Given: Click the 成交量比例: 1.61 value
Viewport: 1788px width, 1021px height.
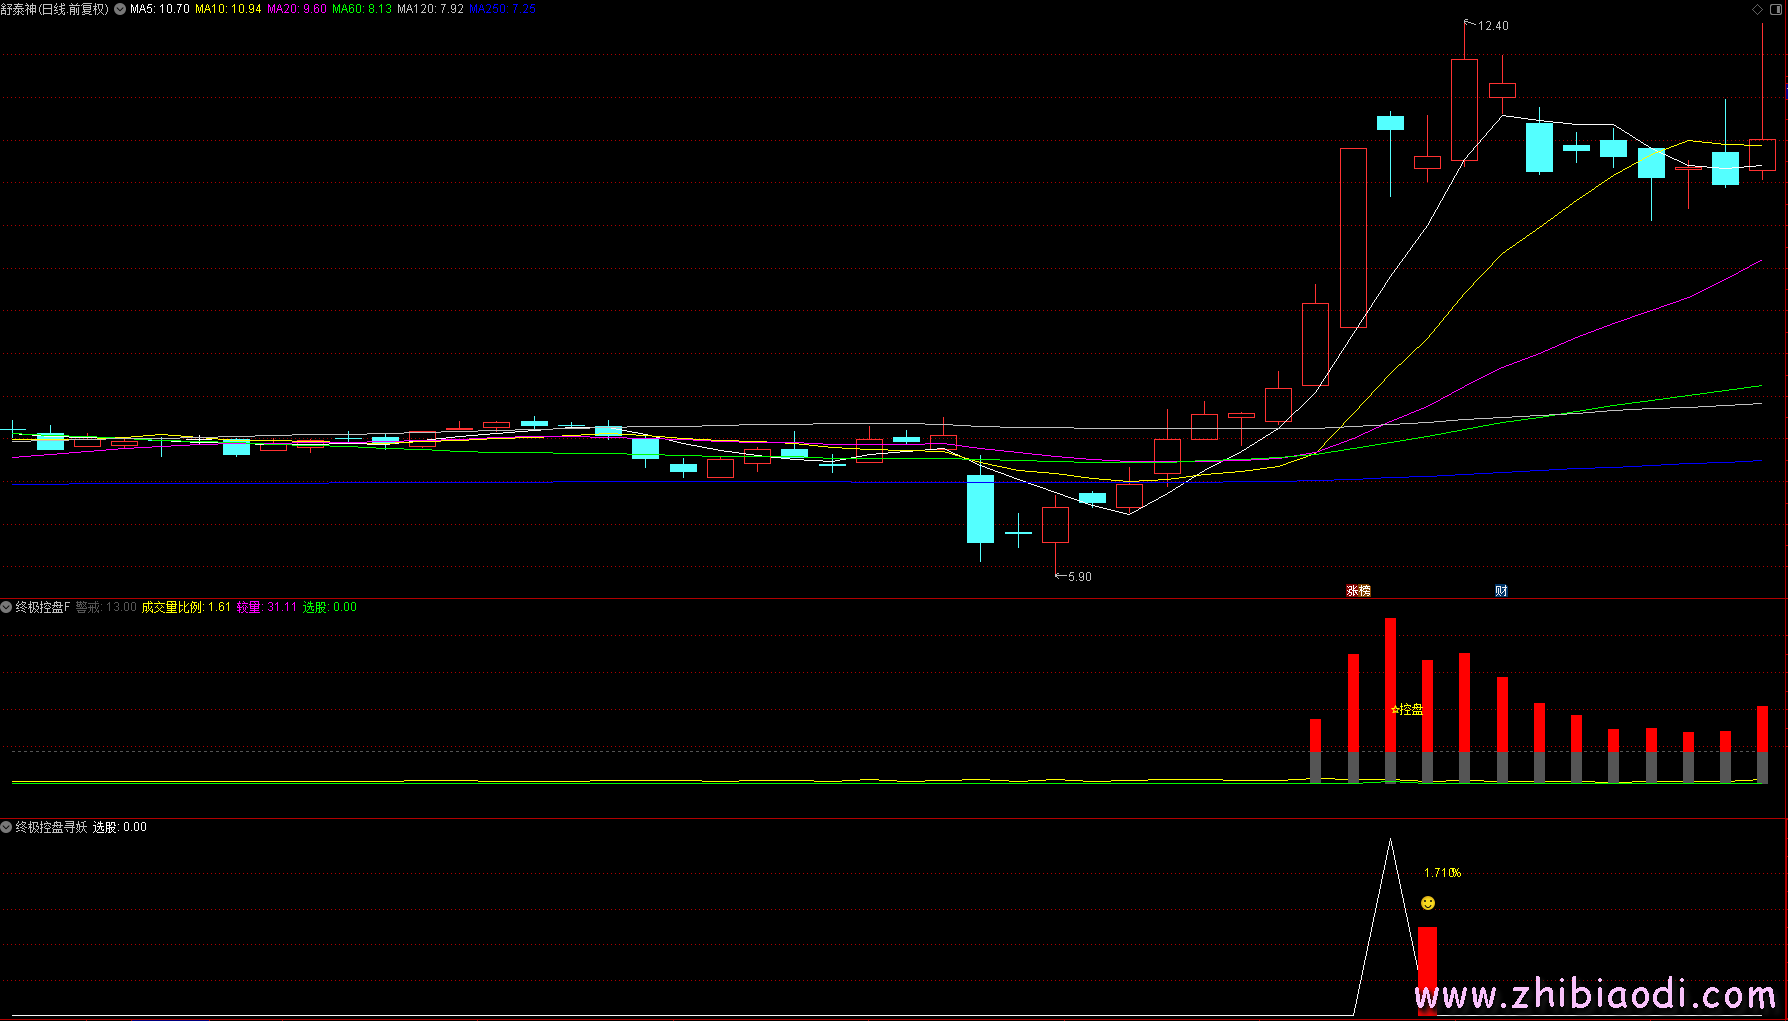Looking at the screenshot, I should 186,607.
